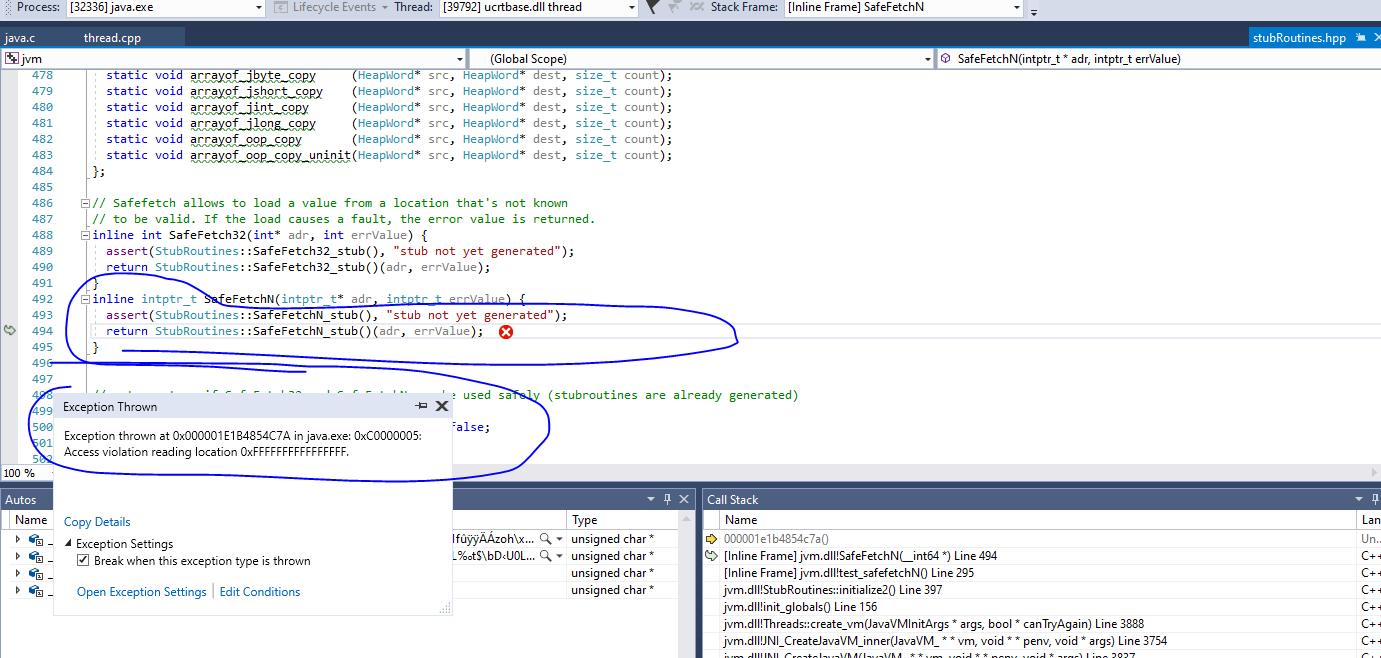
Task: Click the Copy Details link
Action: click(x=97, y=522)
